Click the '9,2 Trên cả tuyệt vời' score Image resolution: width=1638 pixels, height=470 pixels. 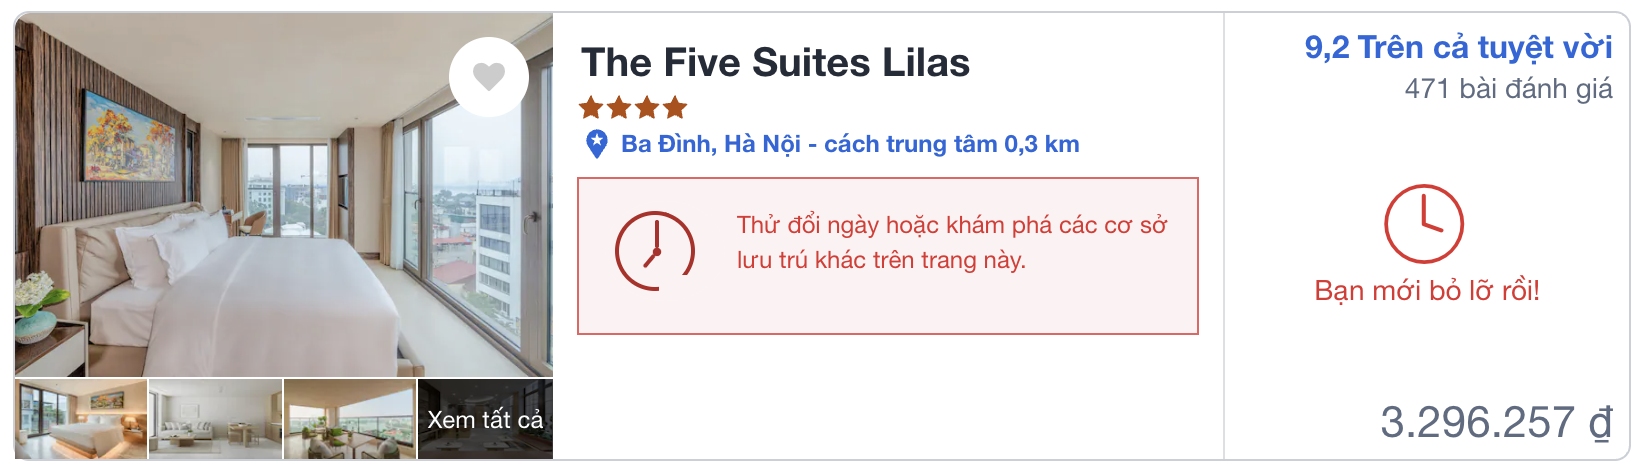(1457, 47)
